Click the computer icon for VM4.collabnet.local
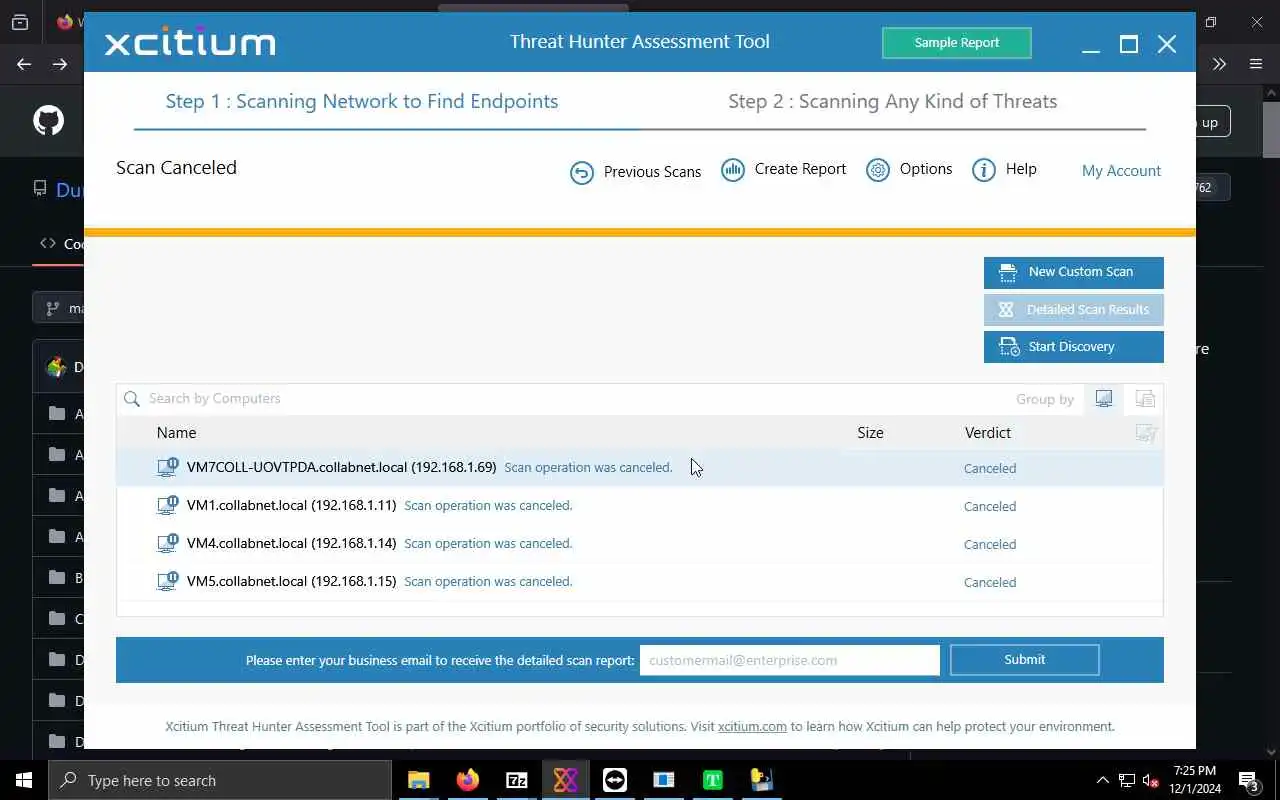The width and height of the screenshot is (1280, 800). 168,543
